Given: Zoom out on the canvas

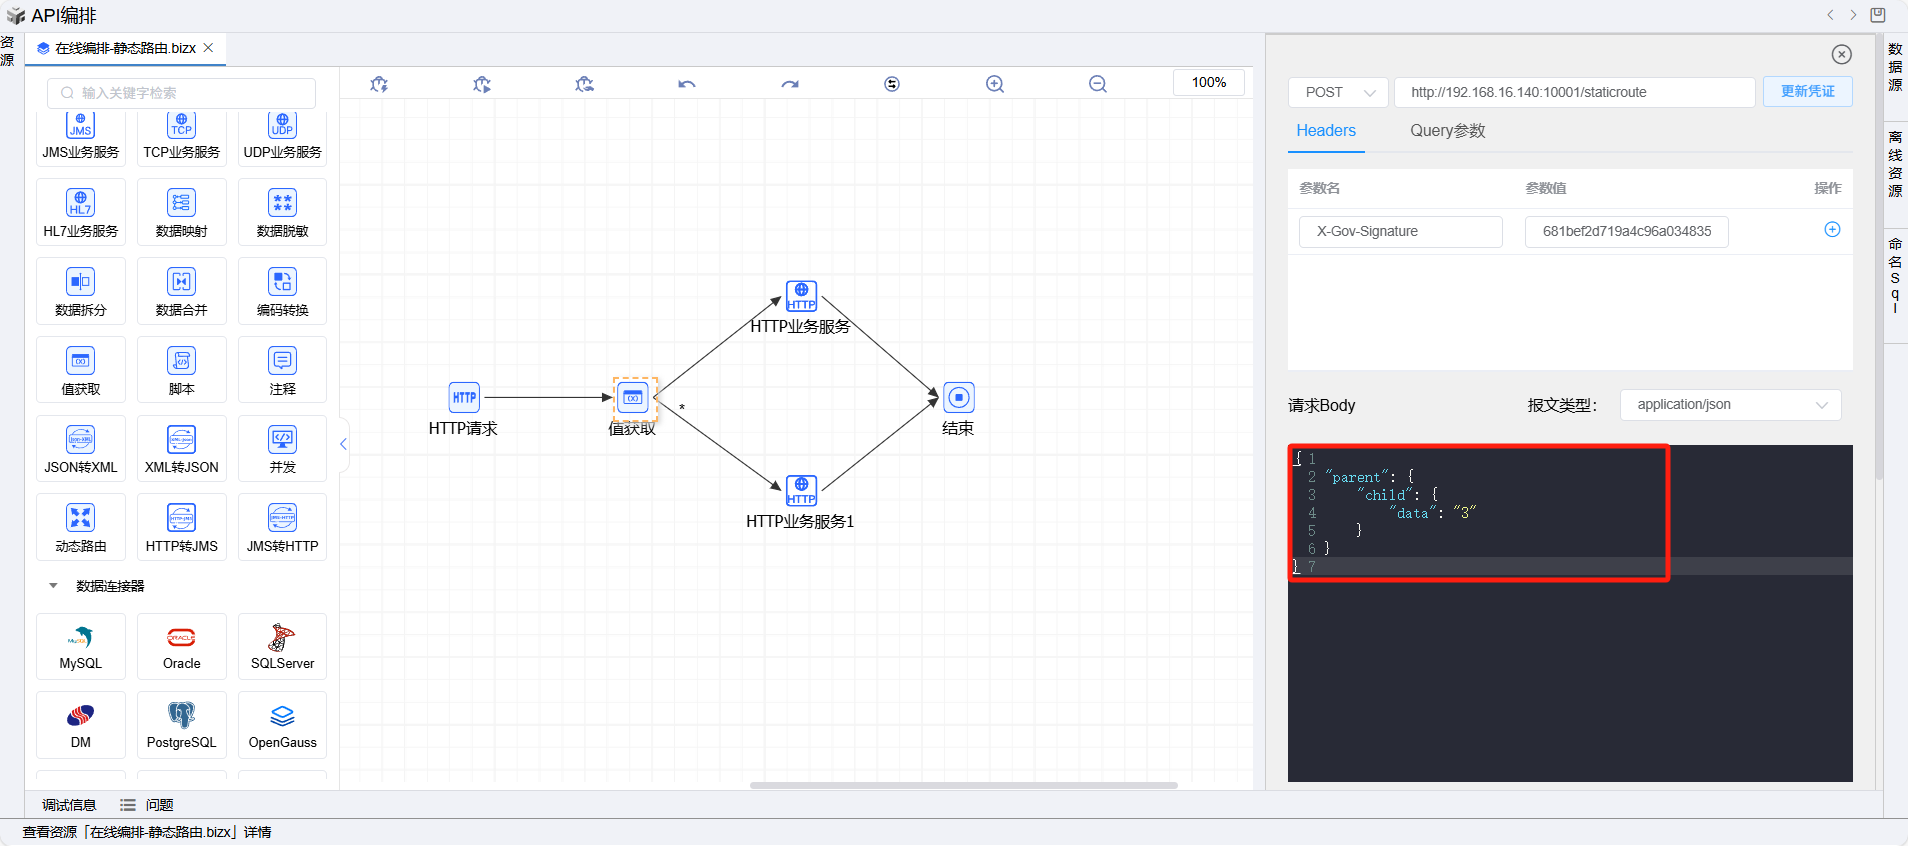Looking at the screenshot, I should pyautogui.click(x=1097, y=84).
